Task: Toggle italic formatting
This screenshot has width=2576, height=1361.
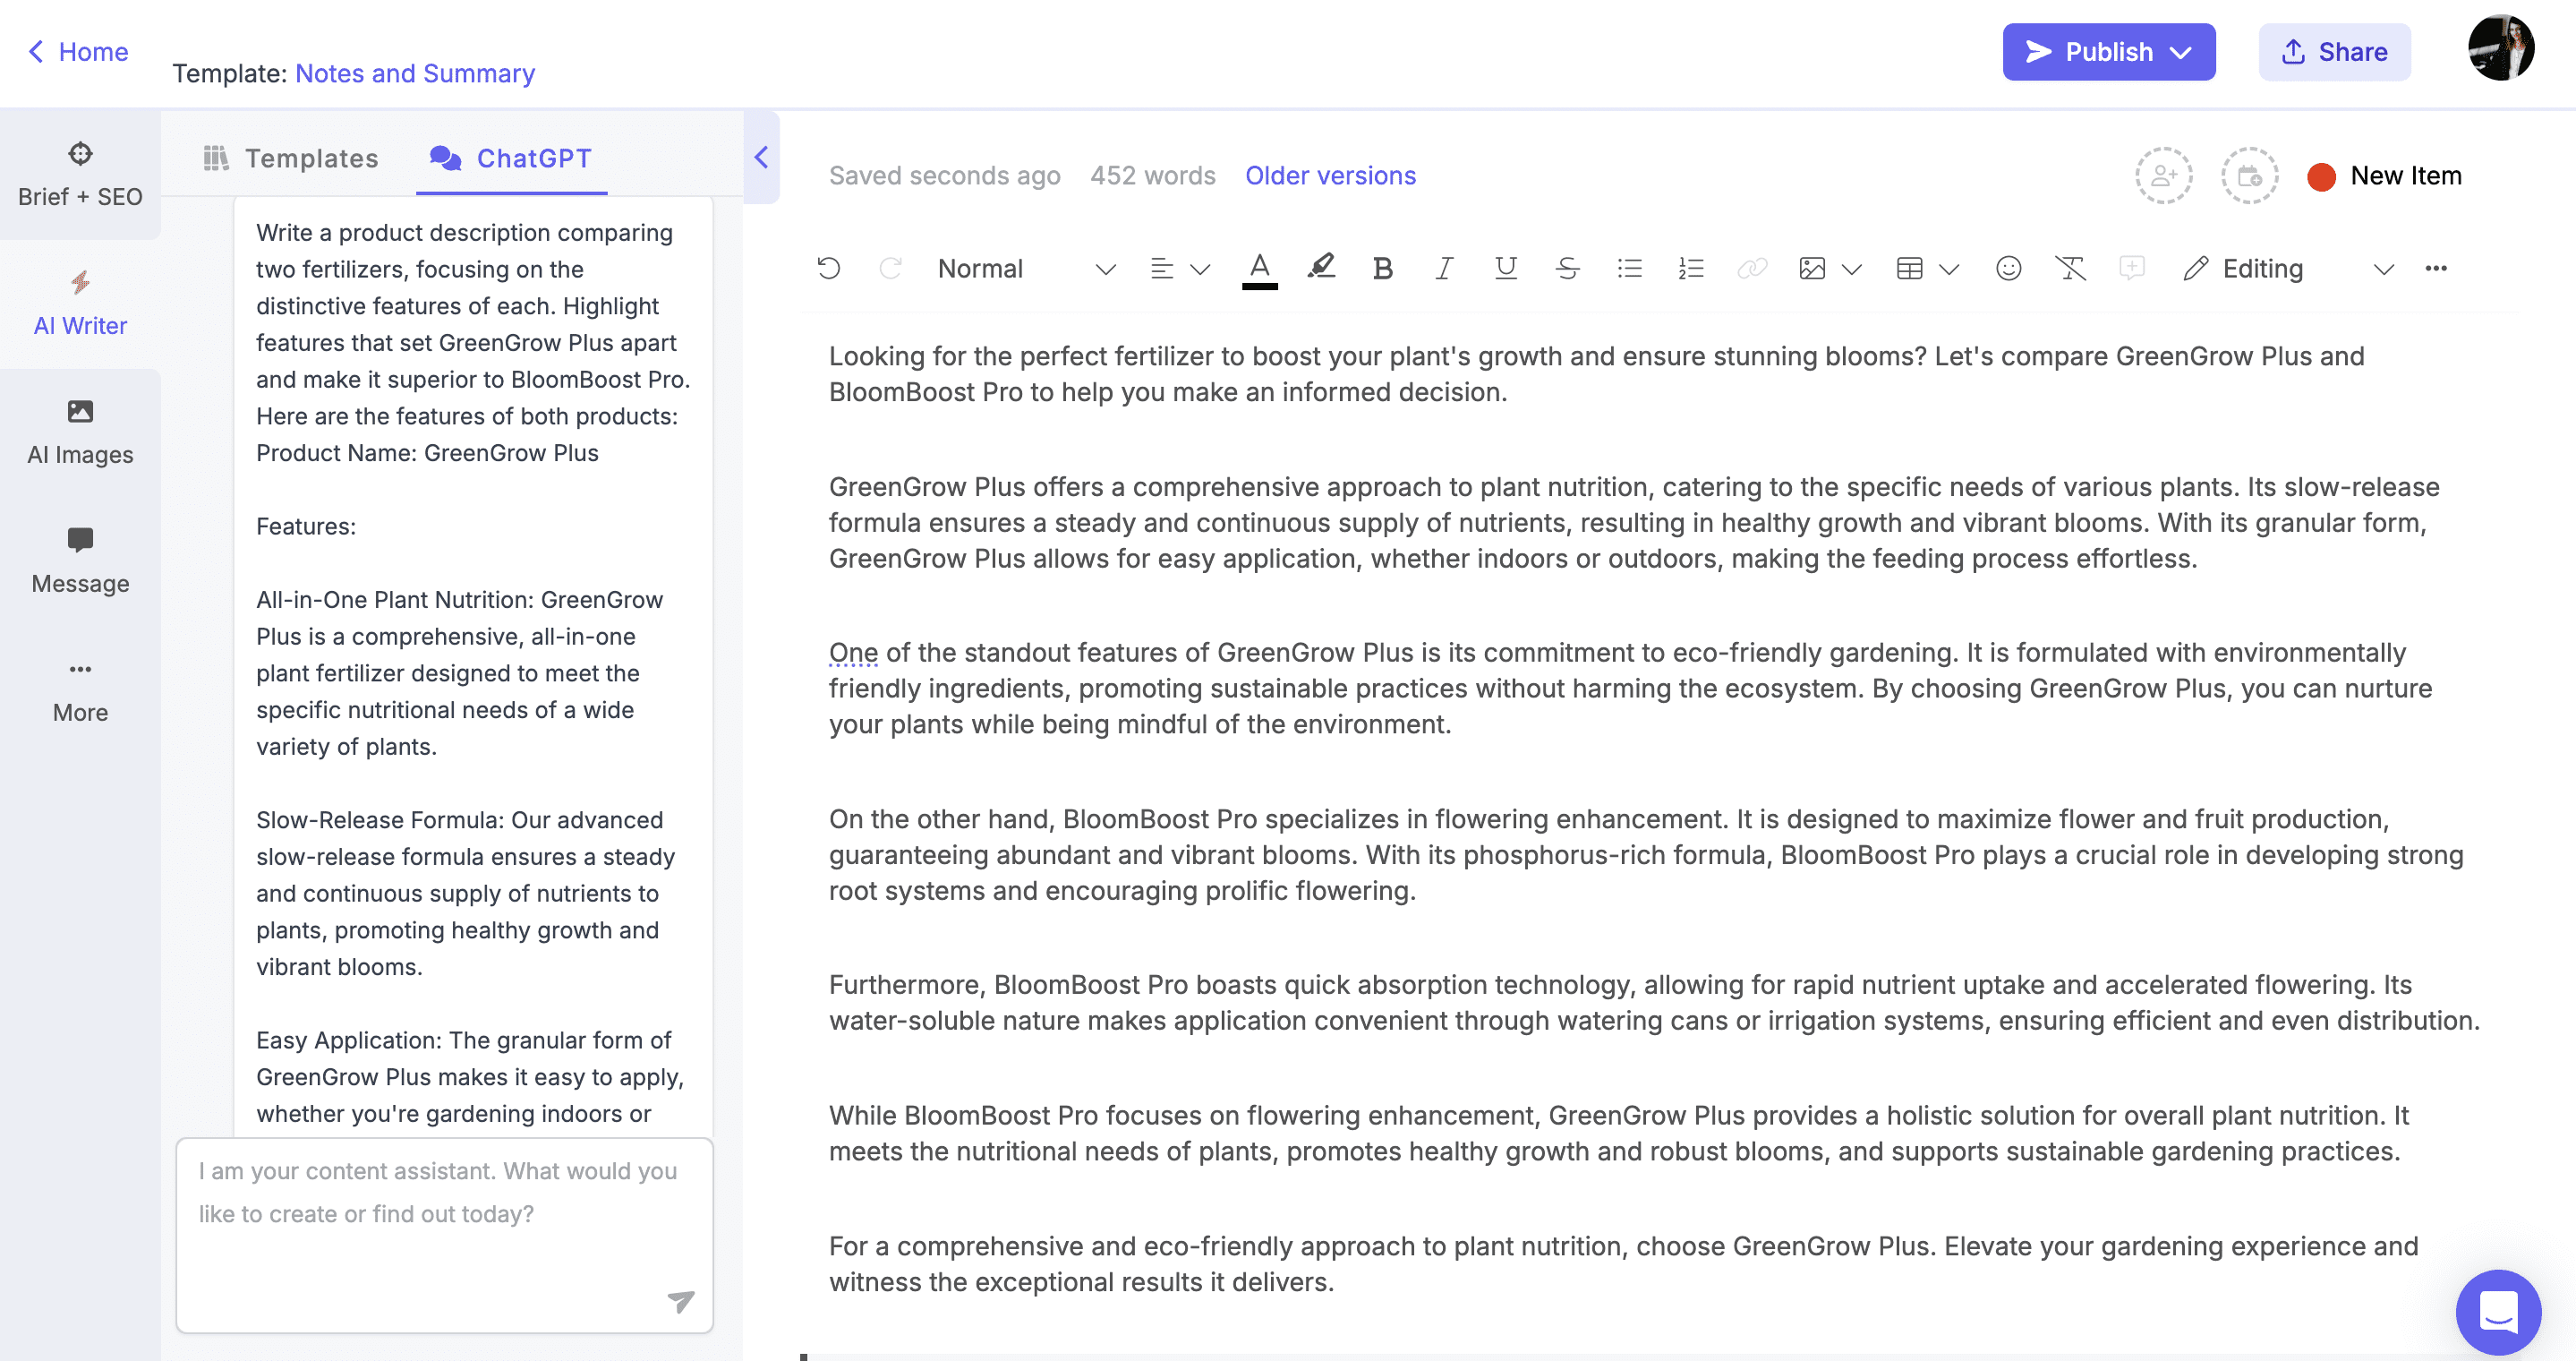Action: [x=1444, y=268]
